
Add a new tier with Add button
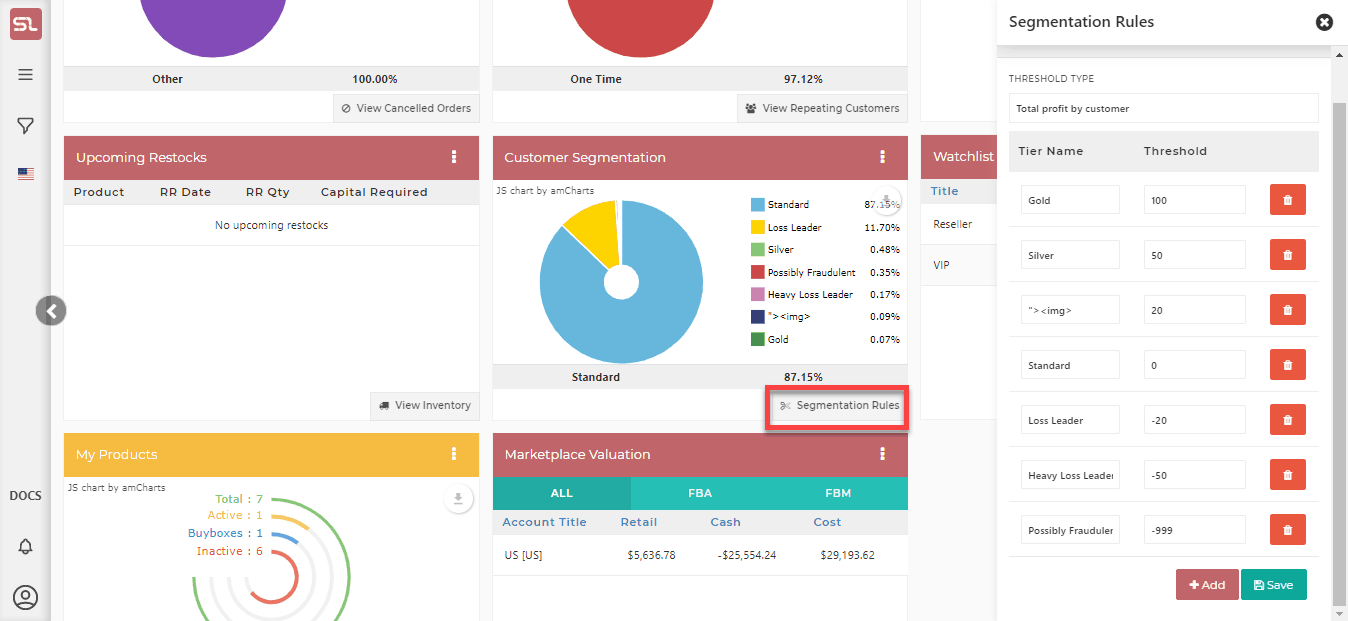pyautogui.click(x=1207, y=585)
